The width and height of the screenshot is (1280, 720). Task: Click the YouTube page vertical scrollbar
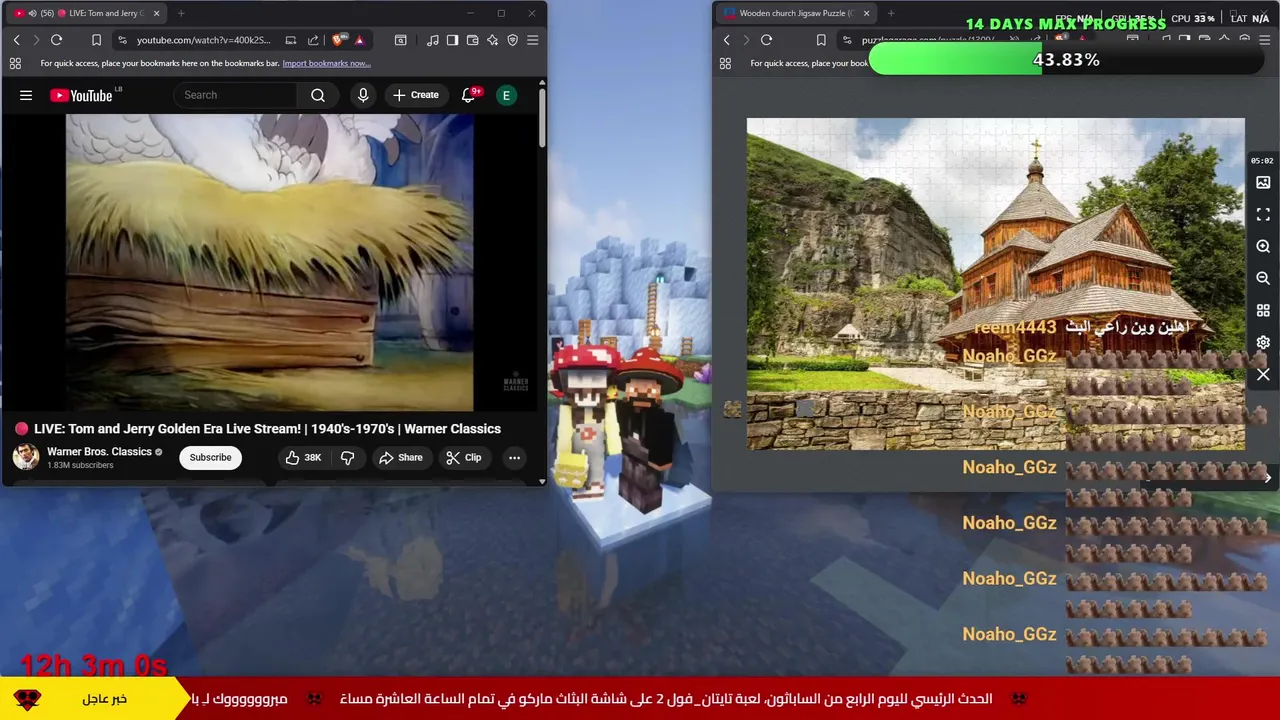coord(542,120)
